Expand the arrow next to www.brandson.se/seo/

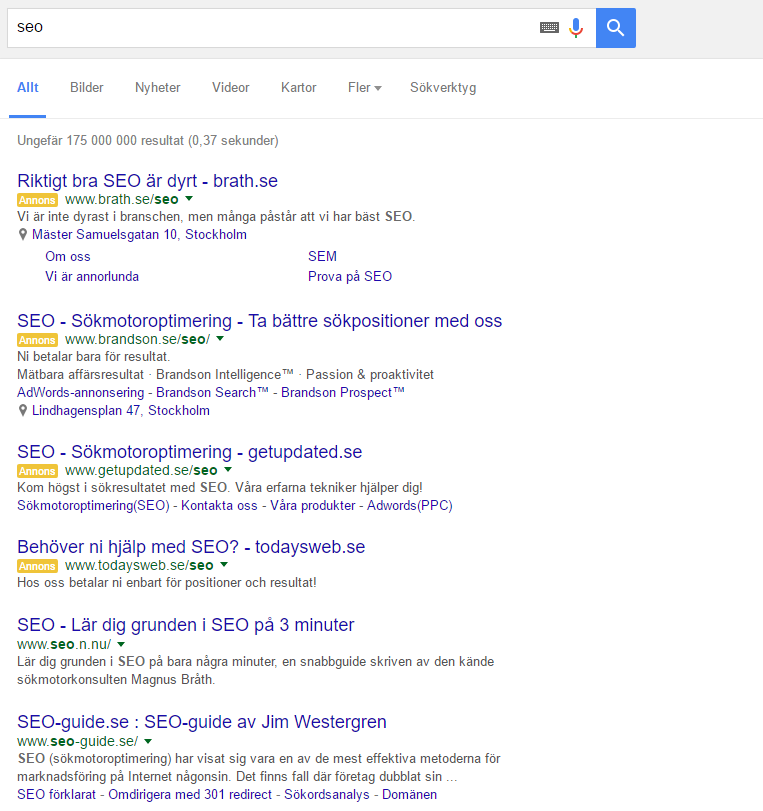click(x=220, y=340)
